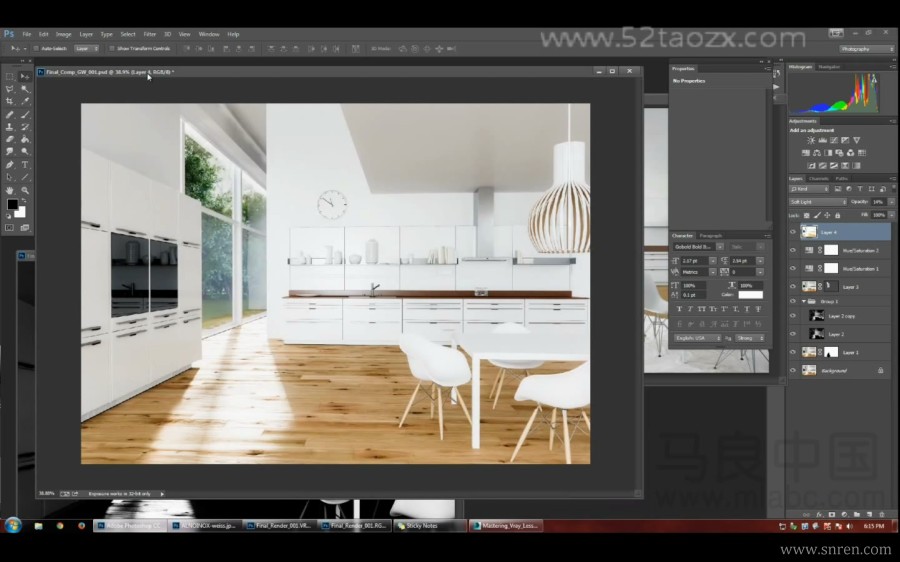Select the Path Selection tool
Image resolution: width=900 pixels, height=562 pixels.
(10, 177)
